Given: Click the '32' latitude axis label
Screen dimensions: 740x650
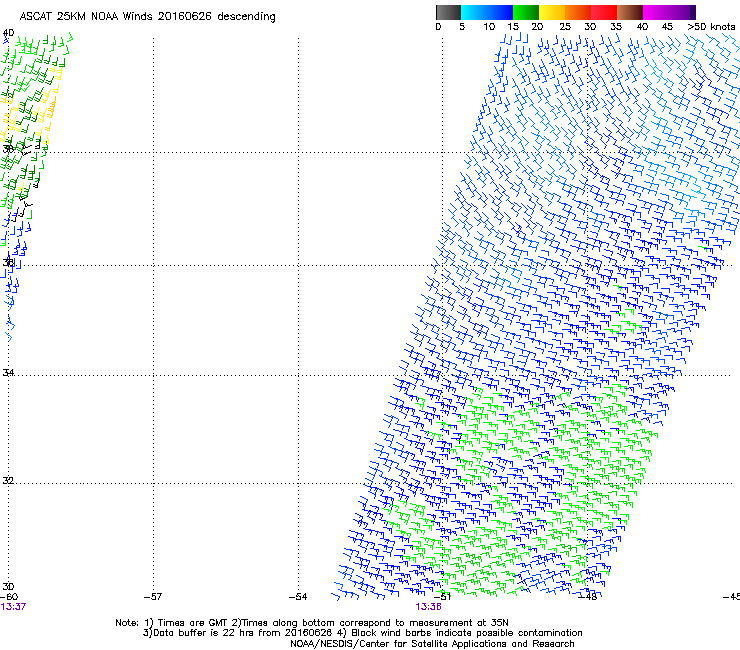Looking at the screenshot, I should pyautogui.click(x=8, y=481).
